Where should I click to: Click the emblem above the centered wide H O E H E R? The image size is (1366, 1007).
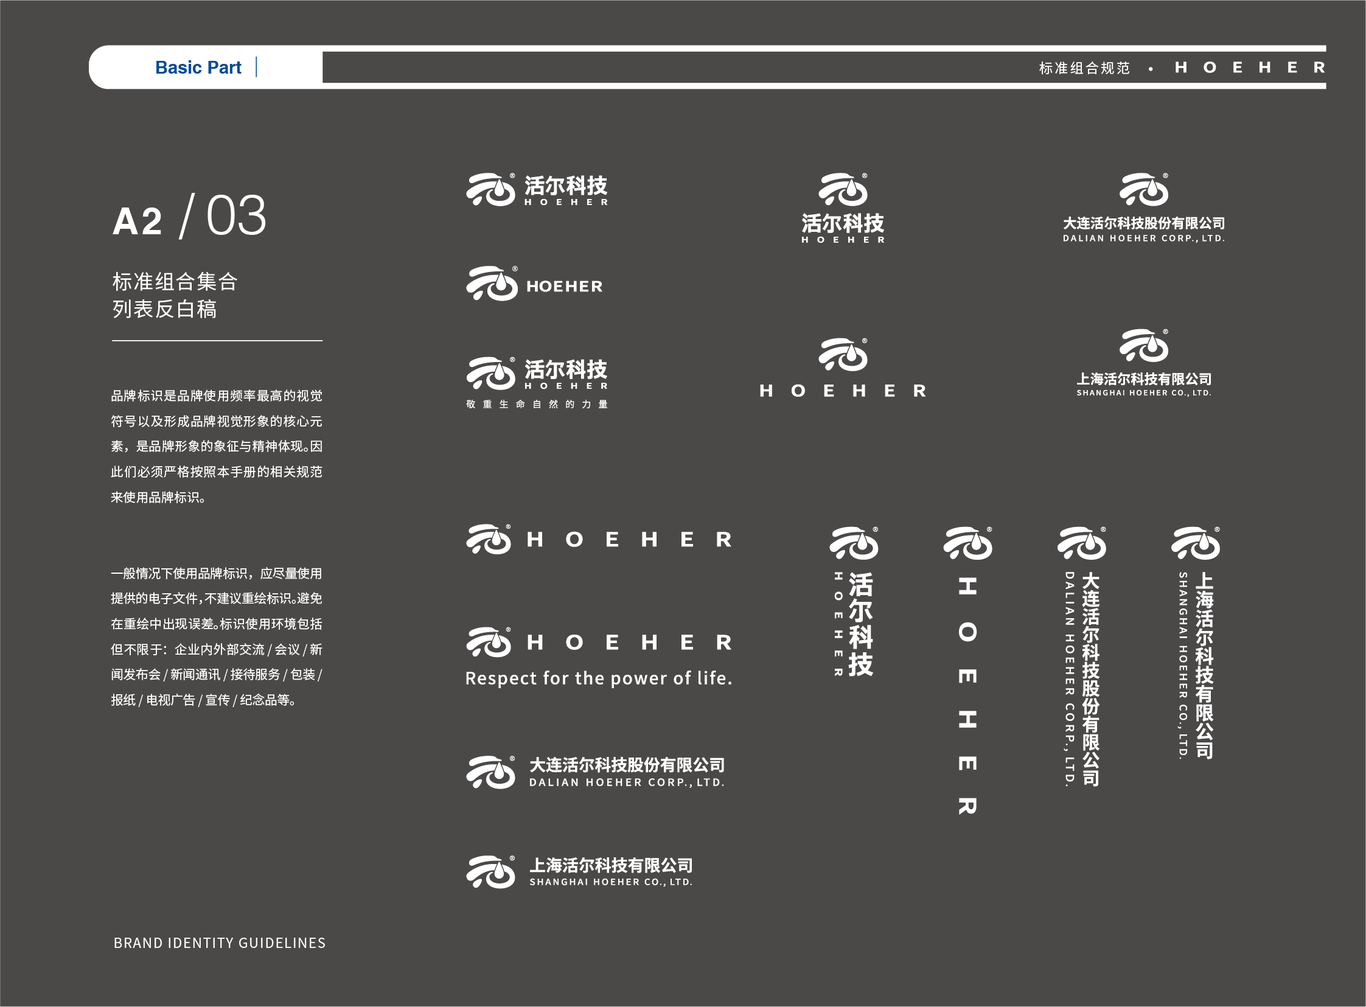[x=843, y=354]
